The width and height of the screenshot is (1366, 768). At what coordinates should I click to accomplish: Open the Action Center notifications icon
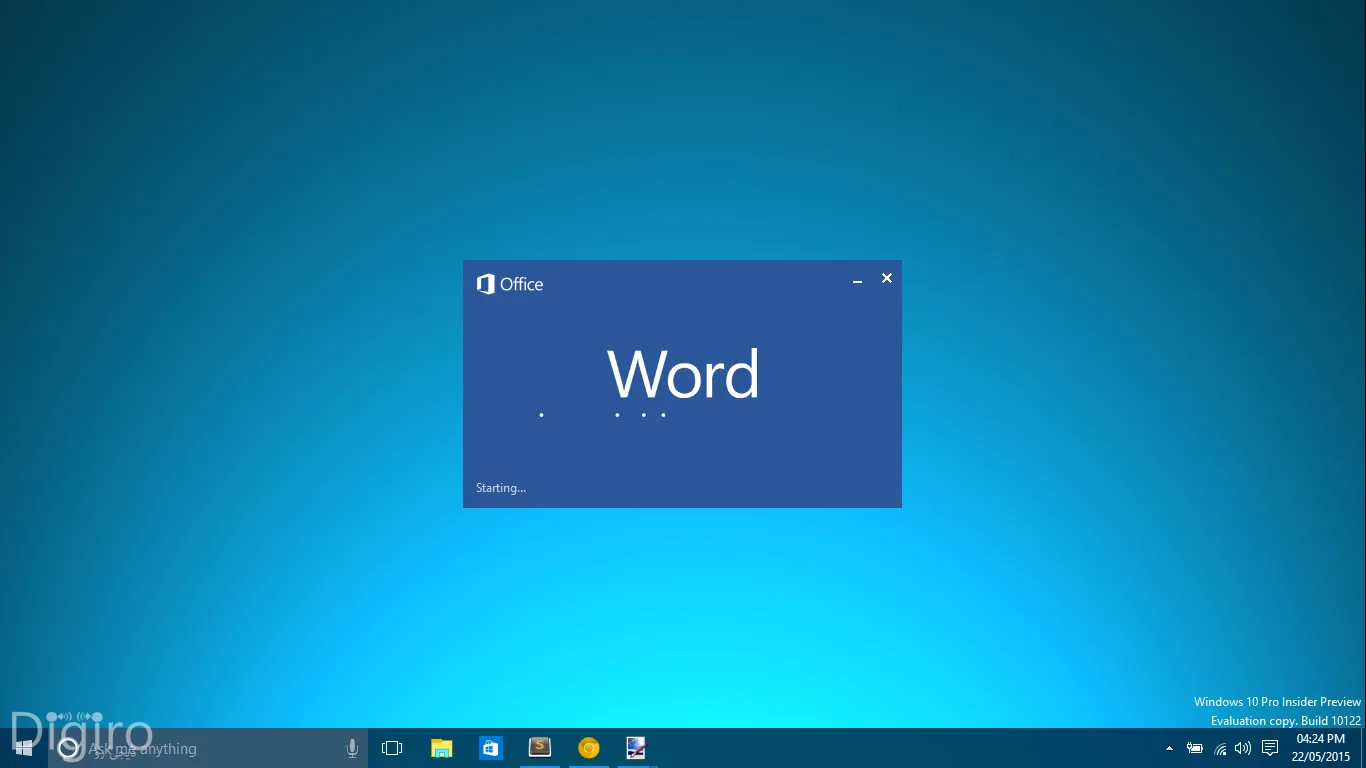pyautogui.click(x=1270, y=748)
